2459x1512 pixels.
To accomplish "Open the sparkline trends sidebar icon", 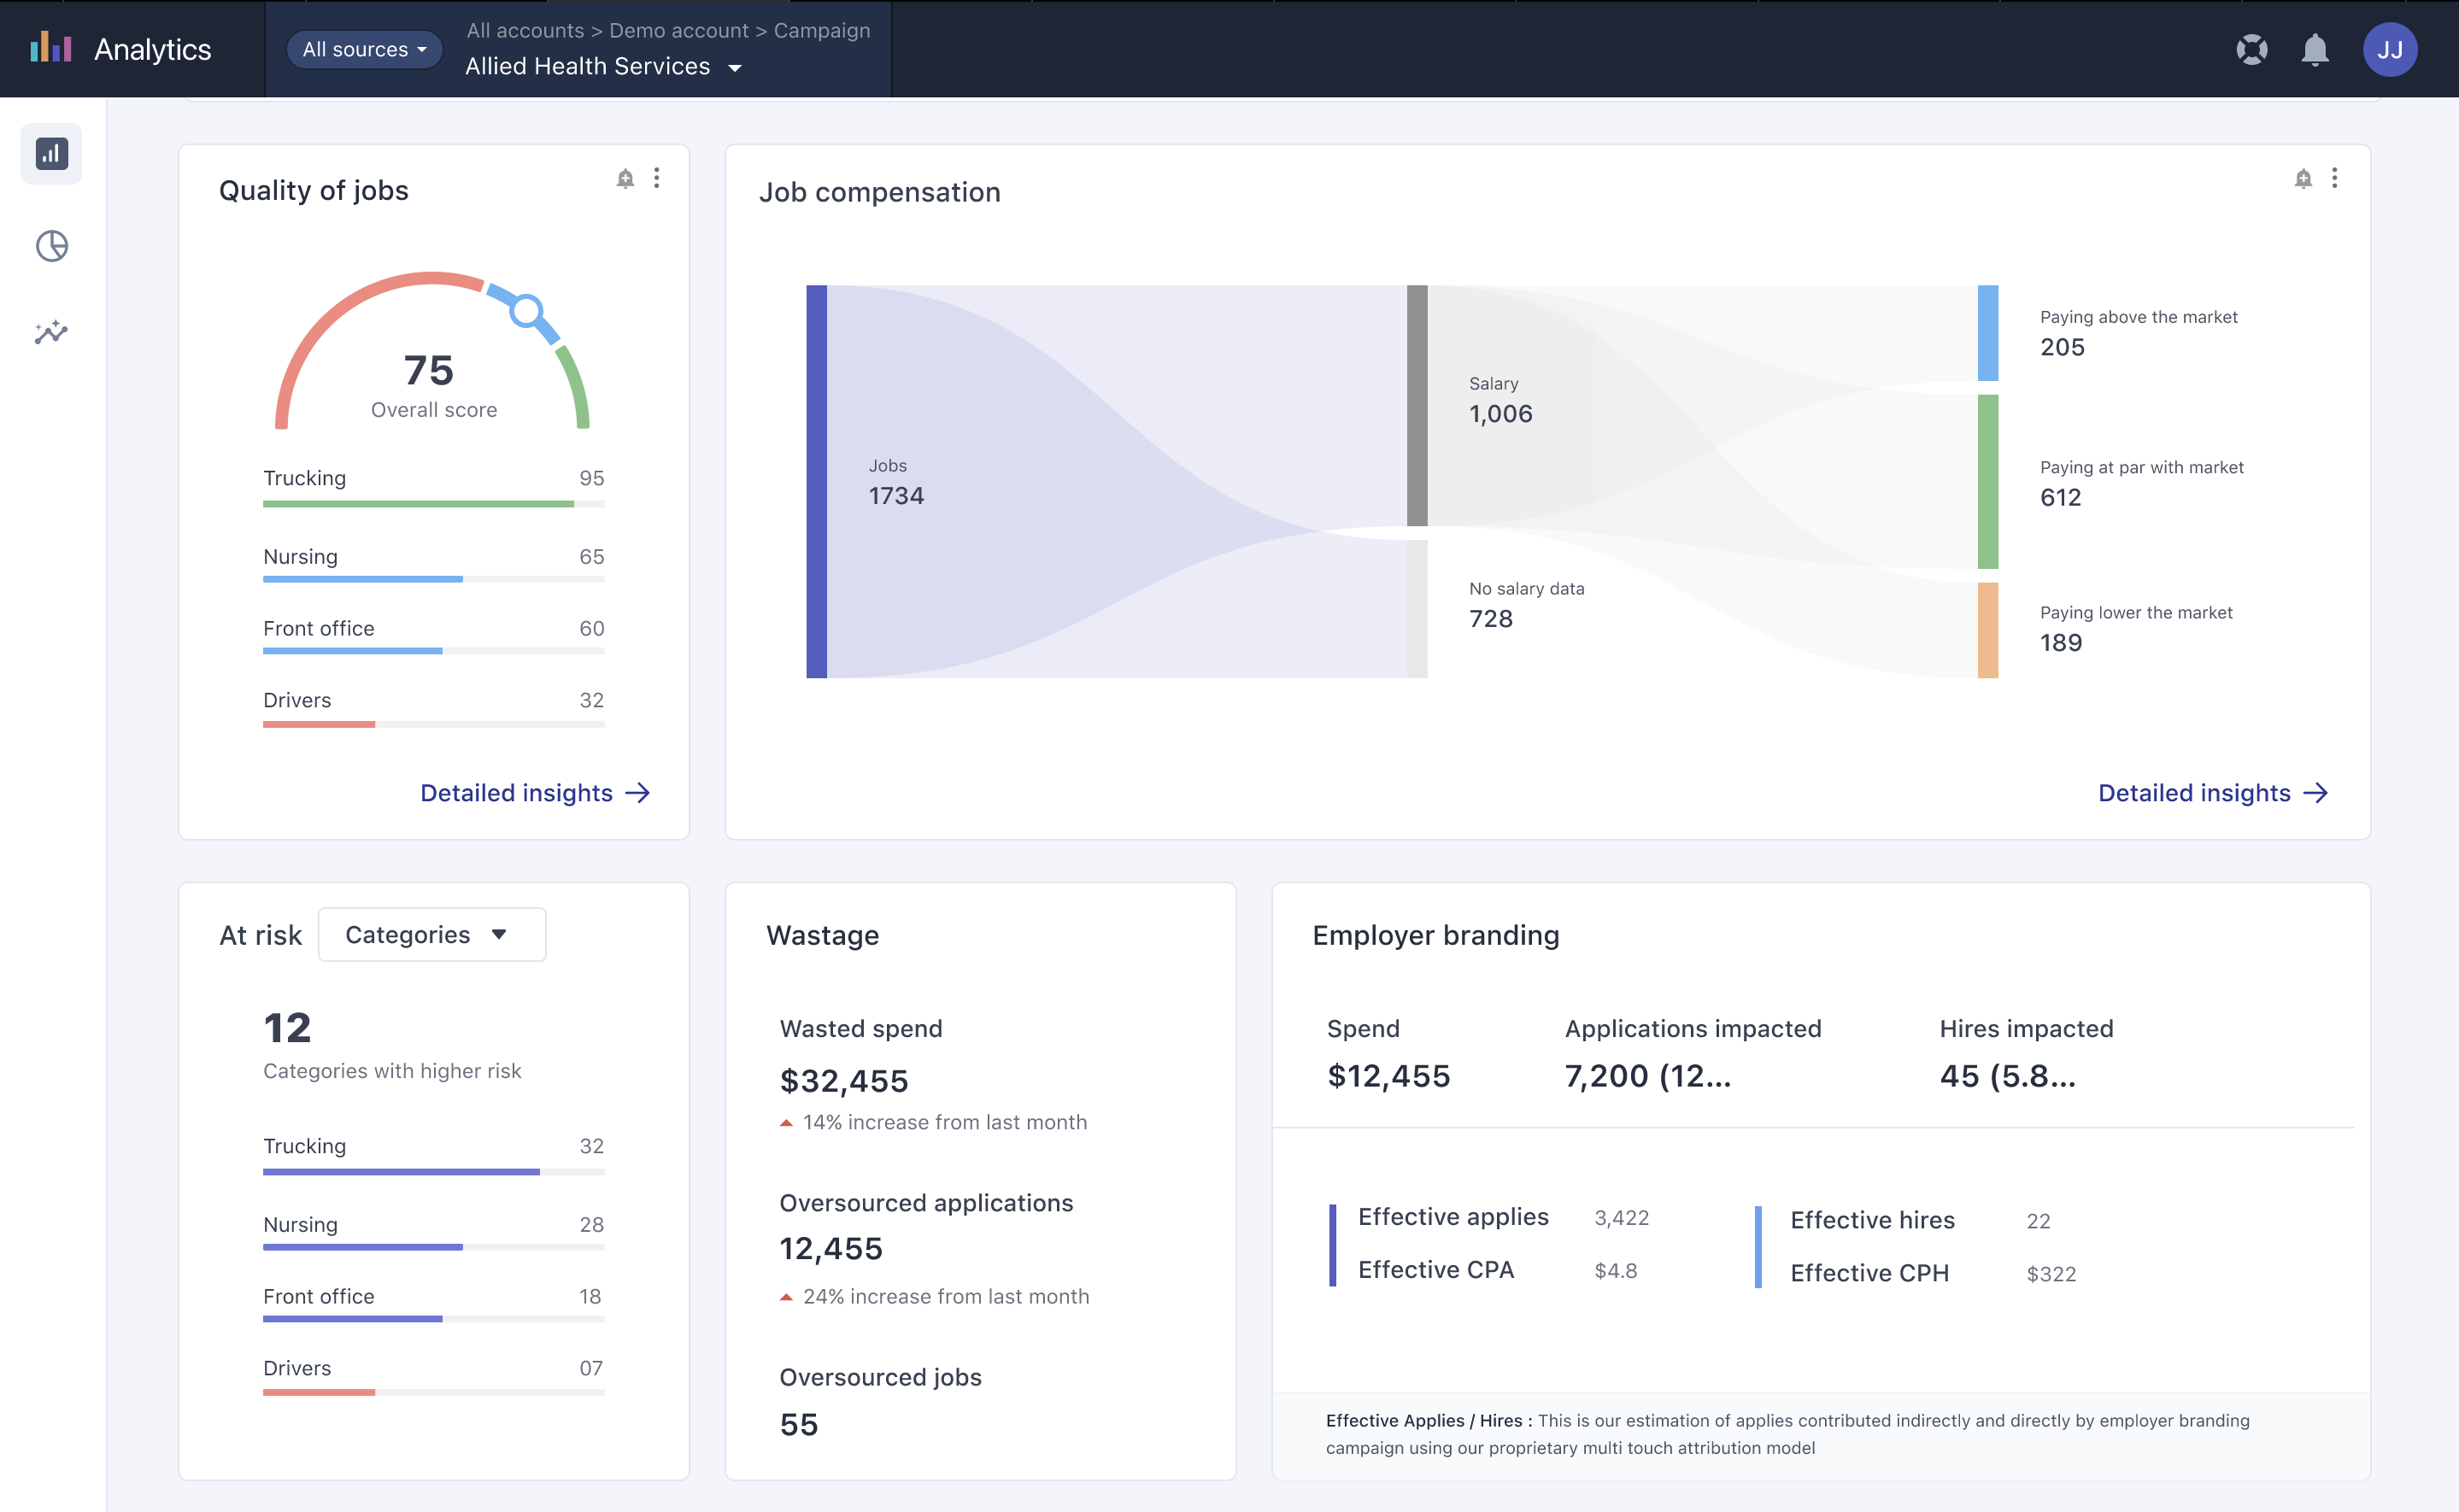I will point(51,332).
